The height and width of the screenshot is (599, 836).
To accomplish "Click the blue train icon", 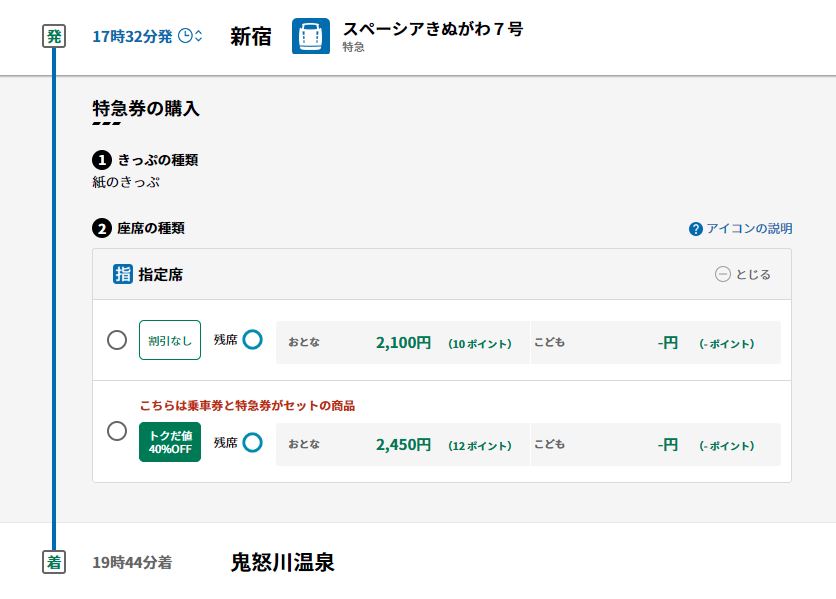I will pyautogui.click(x=311, y=36).
